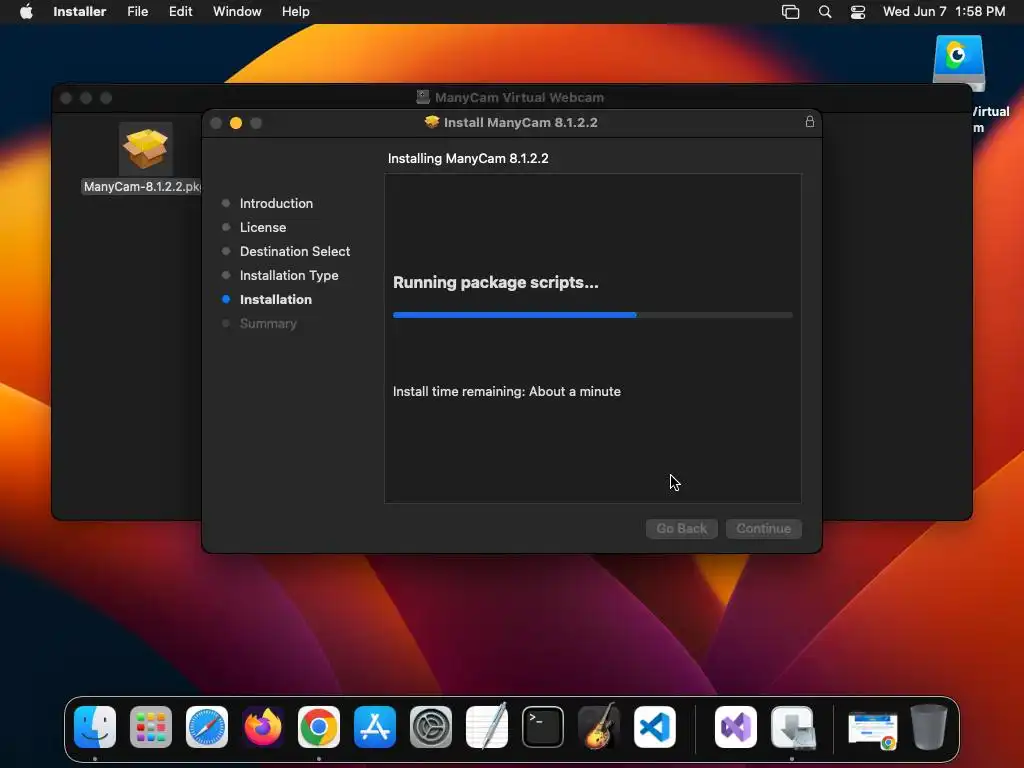
Task: Click the Installer app icon in dock
Action: [792, 727]
